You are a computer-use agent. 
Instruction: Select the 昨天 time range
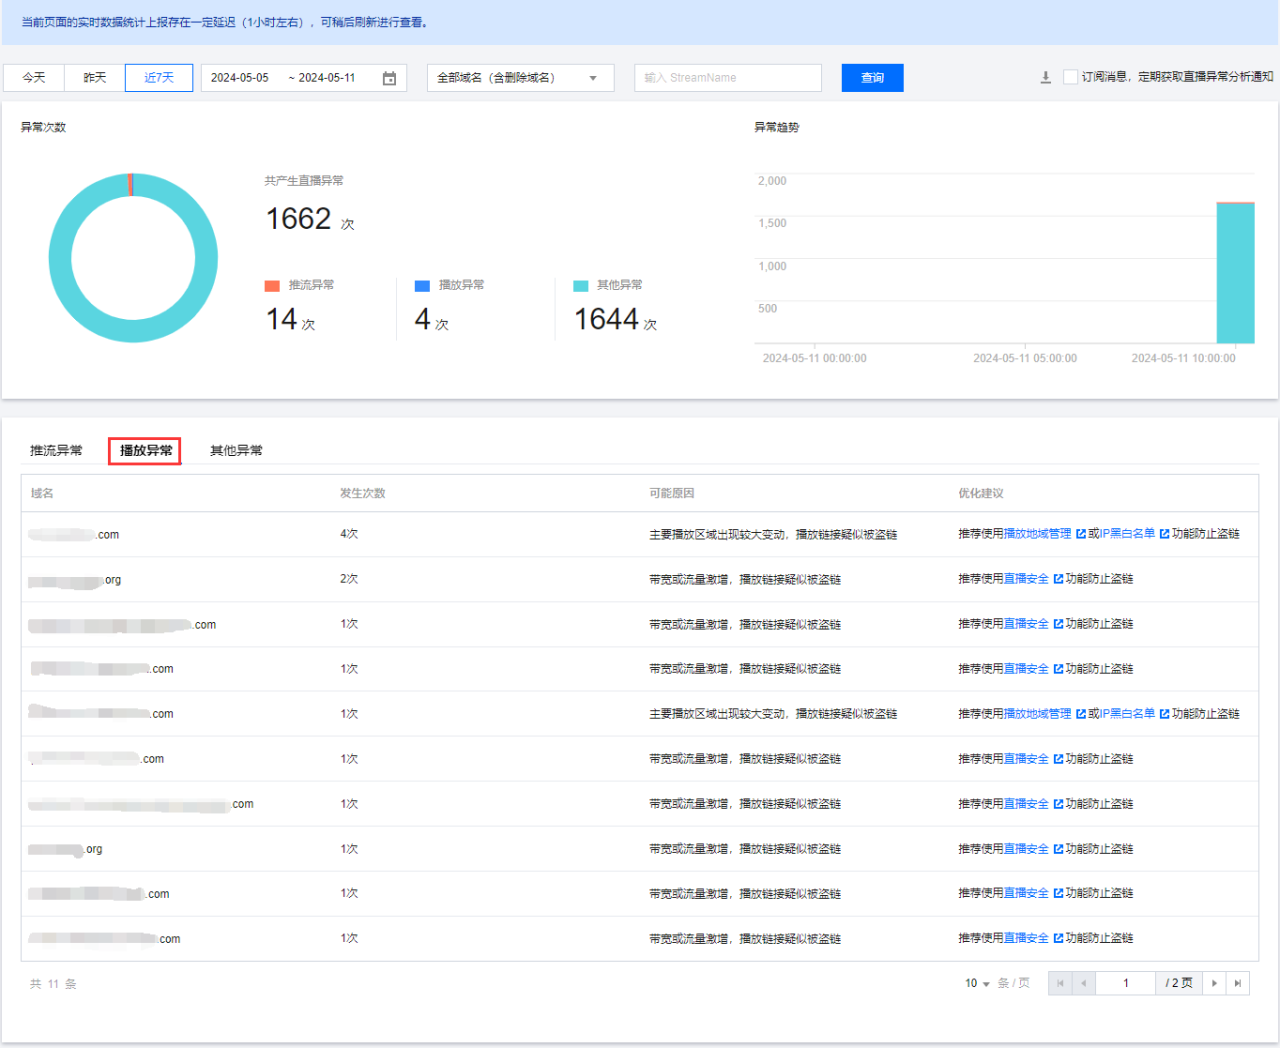click(95, 78)
